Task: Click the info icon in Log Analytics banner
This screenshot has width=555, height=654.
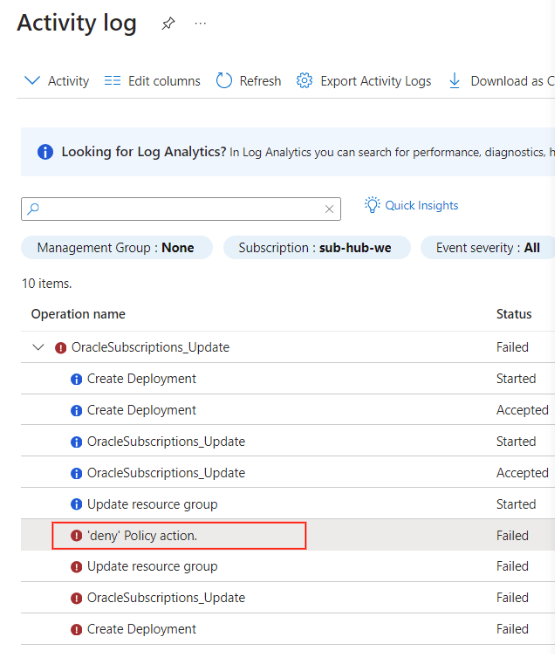Action: coord(45,152)
